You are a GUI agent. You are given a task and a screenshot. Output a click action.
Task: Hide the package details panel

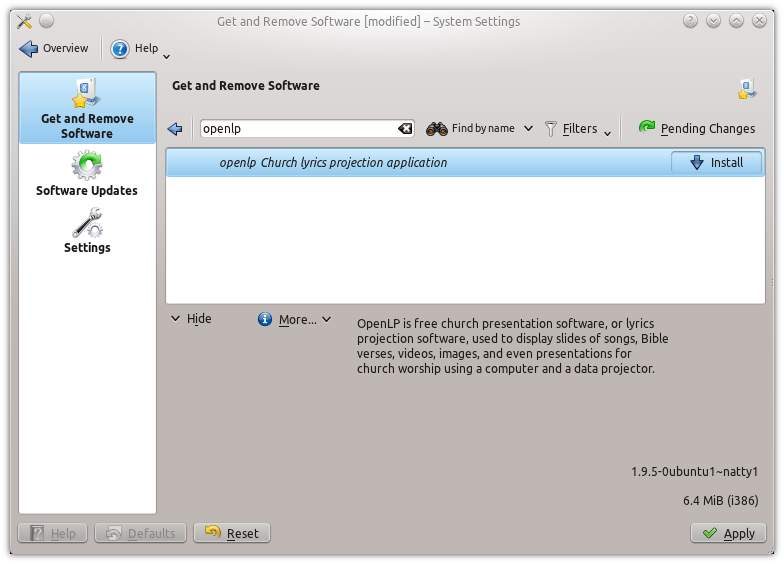pos(192,319)
